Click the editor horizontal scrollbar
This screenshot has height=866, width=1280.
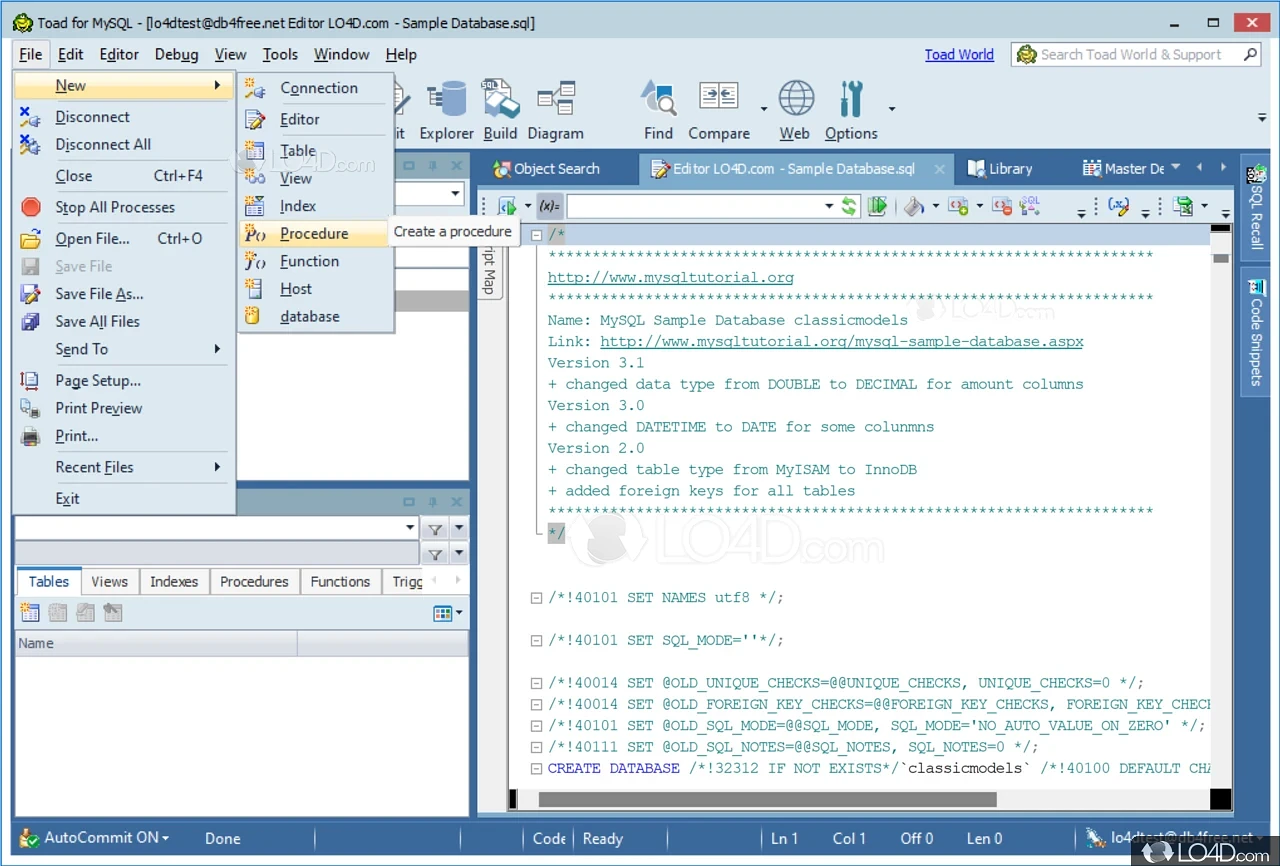coord(767,799)
